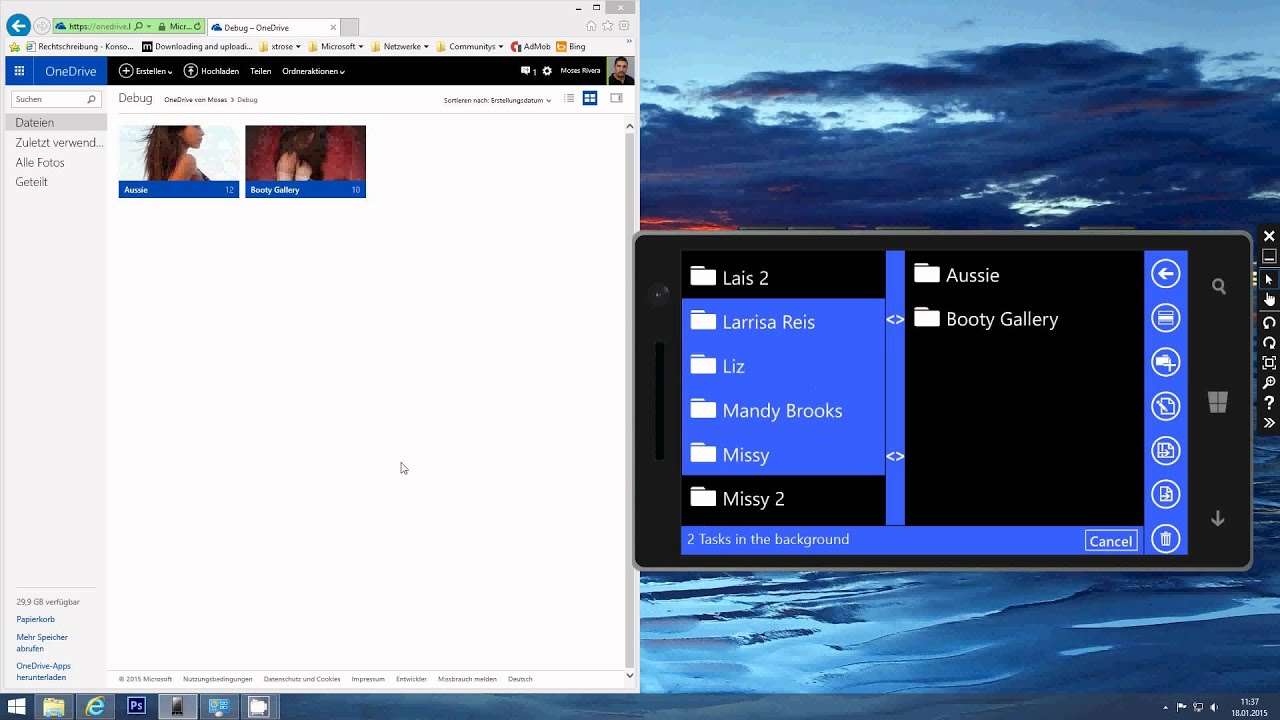Click the emulator fit to screen icon

pyautogui.click(x=1269, y=362)
